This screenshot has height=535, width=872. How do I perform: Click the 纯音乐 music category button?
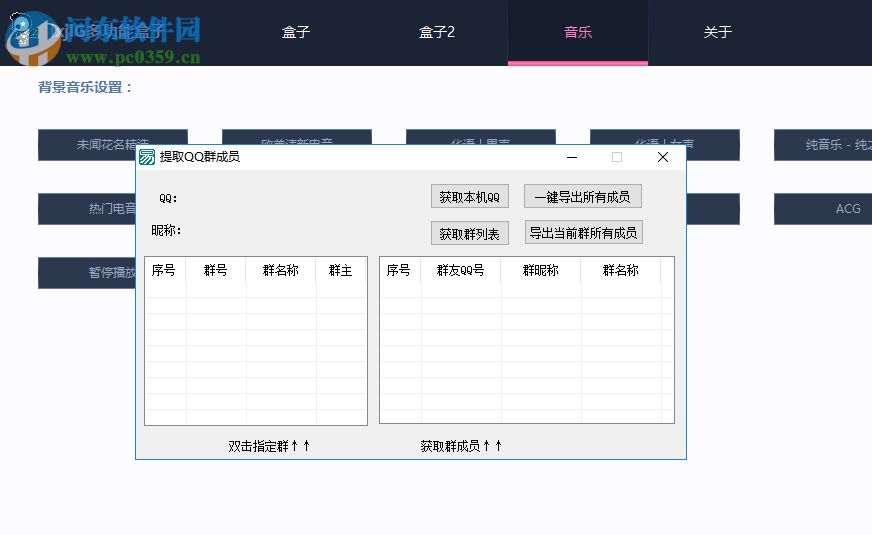[x=823, y=145]
